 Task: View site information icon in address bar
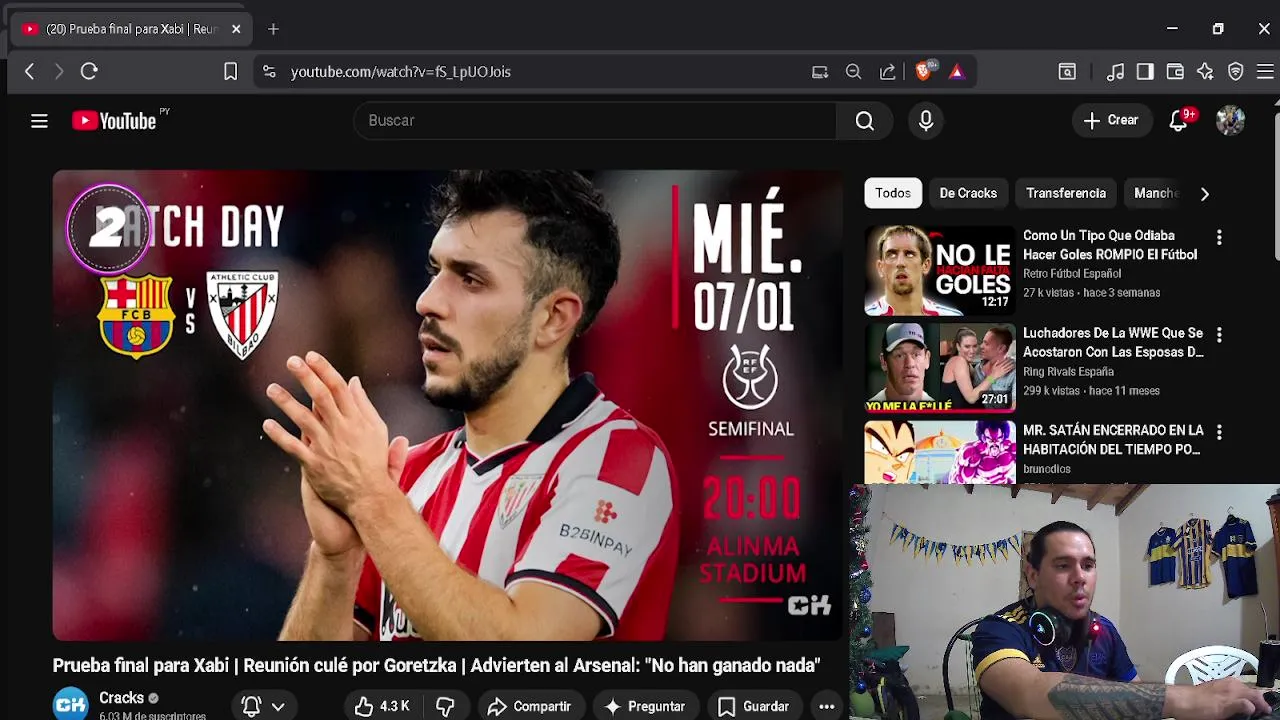click(269, 71)
